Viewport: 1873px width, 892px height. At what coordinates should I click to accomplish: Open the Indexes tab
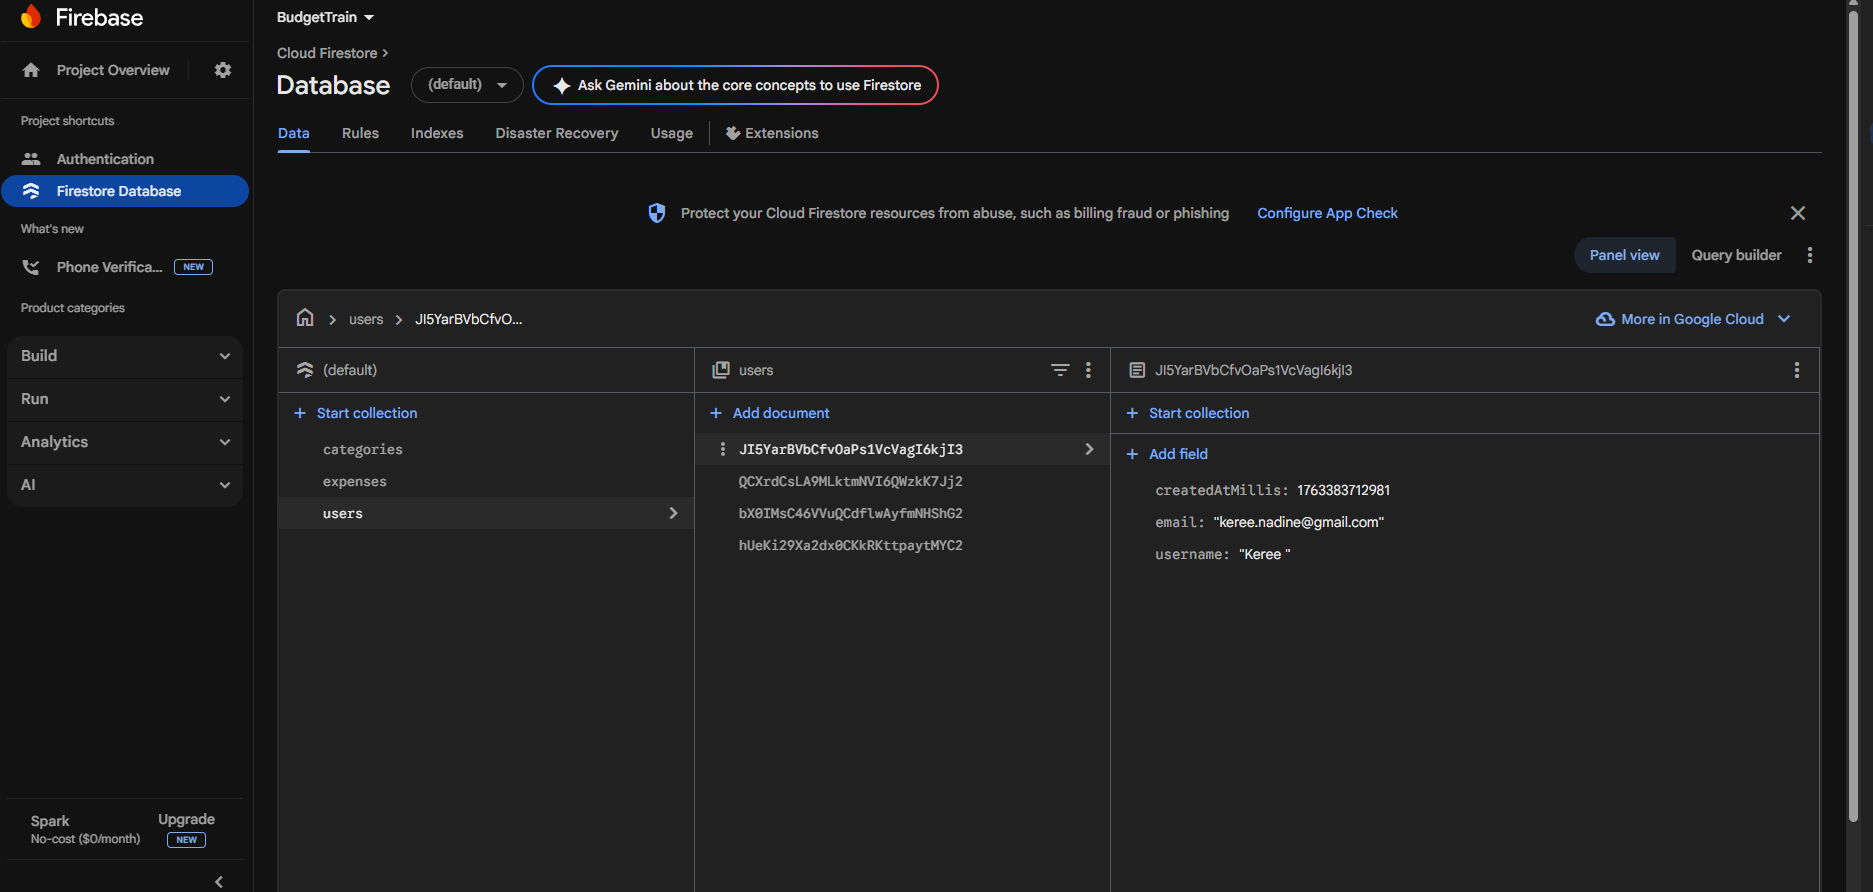437,133
